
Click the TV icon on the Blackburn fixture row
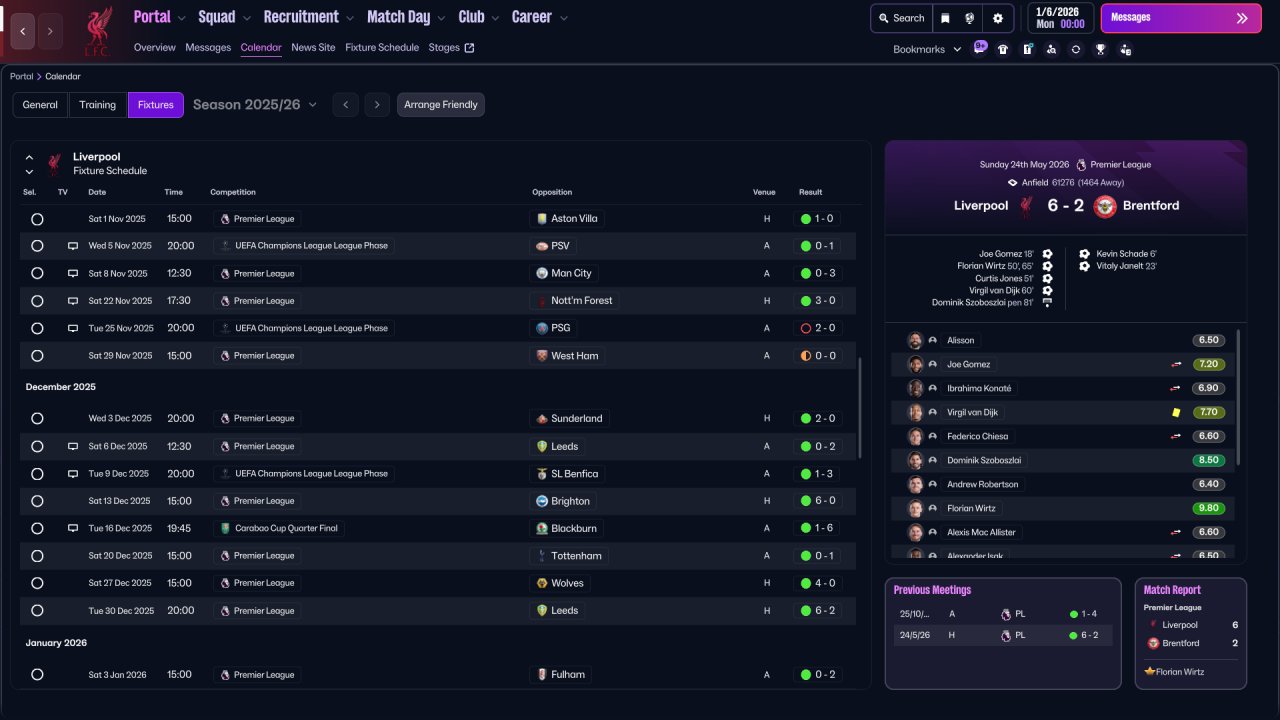(72, 528)
